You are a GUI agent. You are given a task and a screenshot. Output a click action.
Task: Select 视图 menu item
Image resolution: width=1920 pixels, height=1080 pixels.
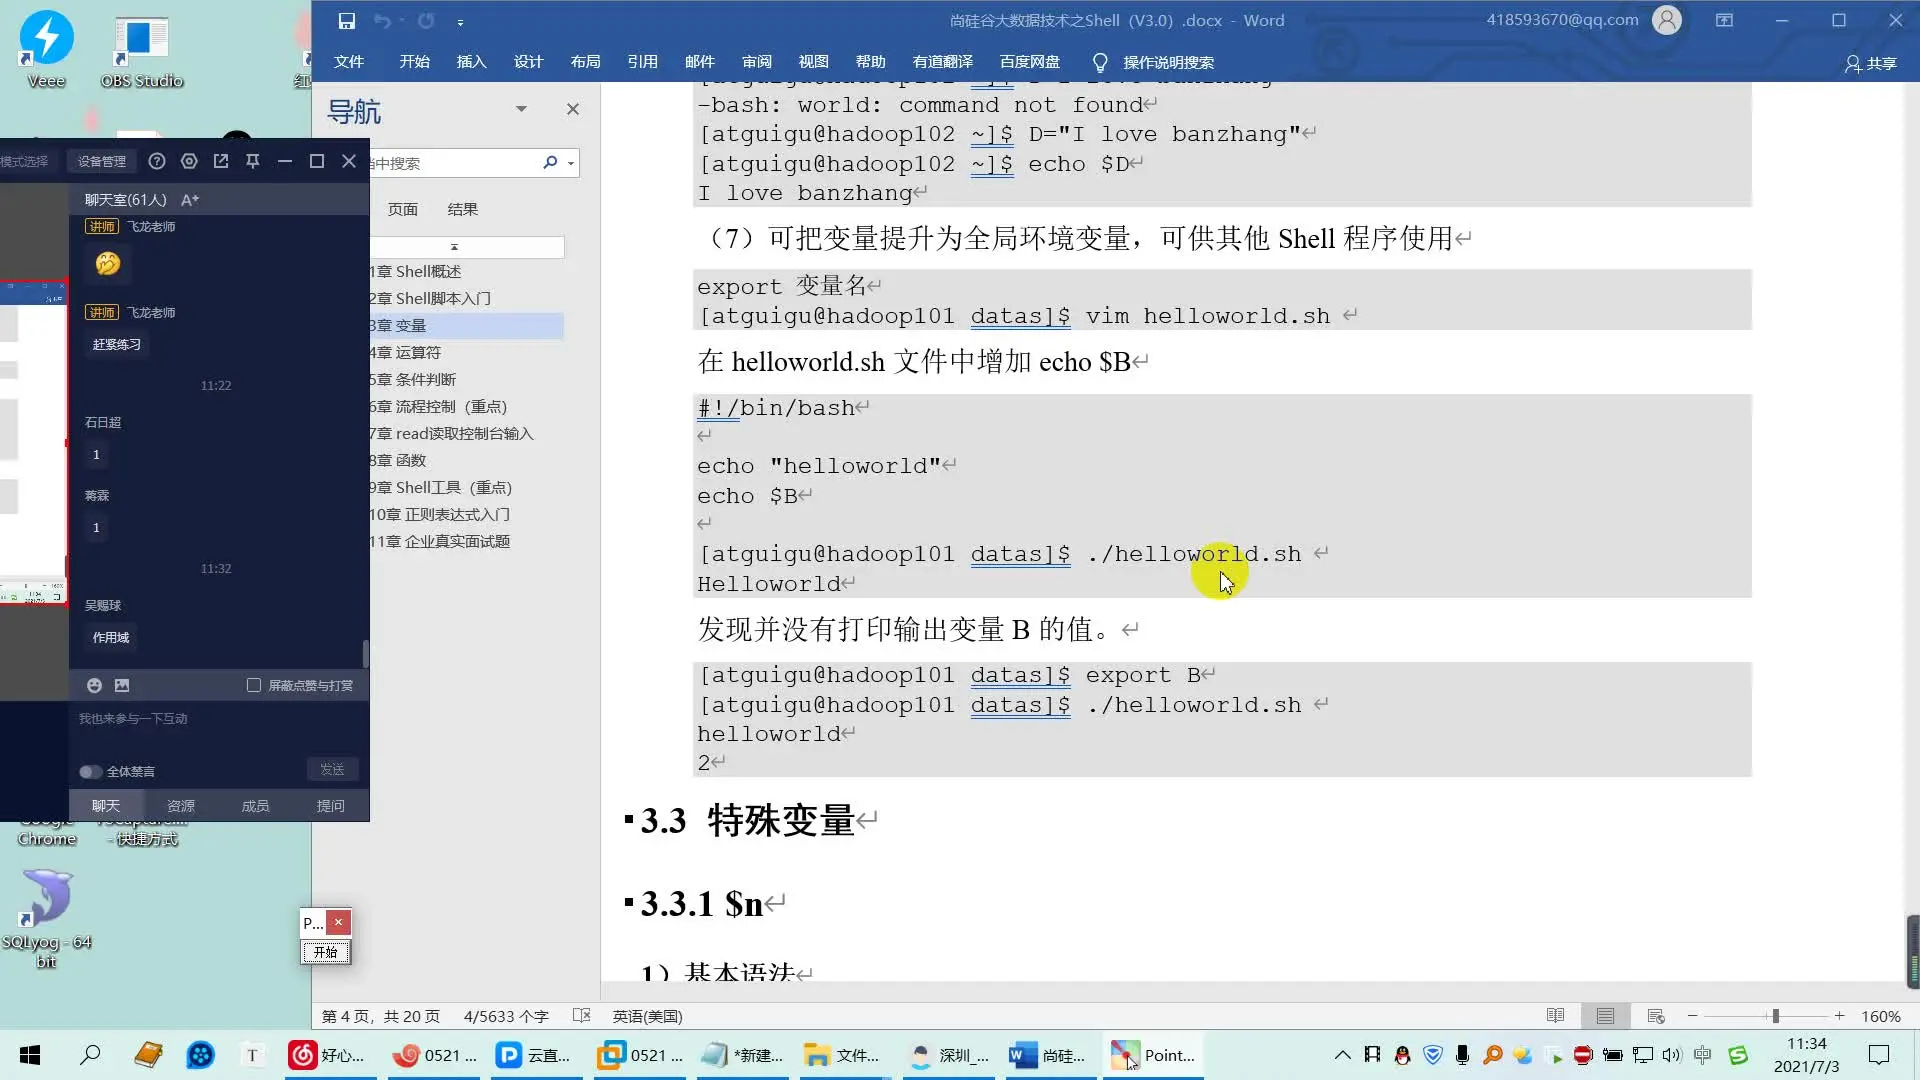[x=814, y=62]
